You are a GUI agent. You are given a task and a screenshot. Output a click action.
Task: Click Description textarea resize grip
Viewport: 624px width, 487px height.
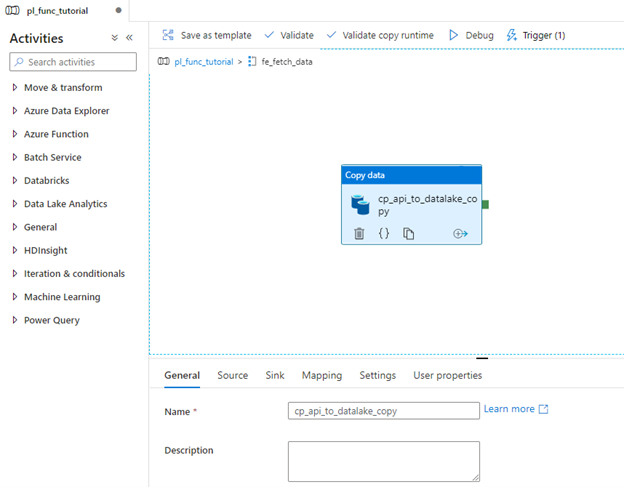click(x=476, y=477)
